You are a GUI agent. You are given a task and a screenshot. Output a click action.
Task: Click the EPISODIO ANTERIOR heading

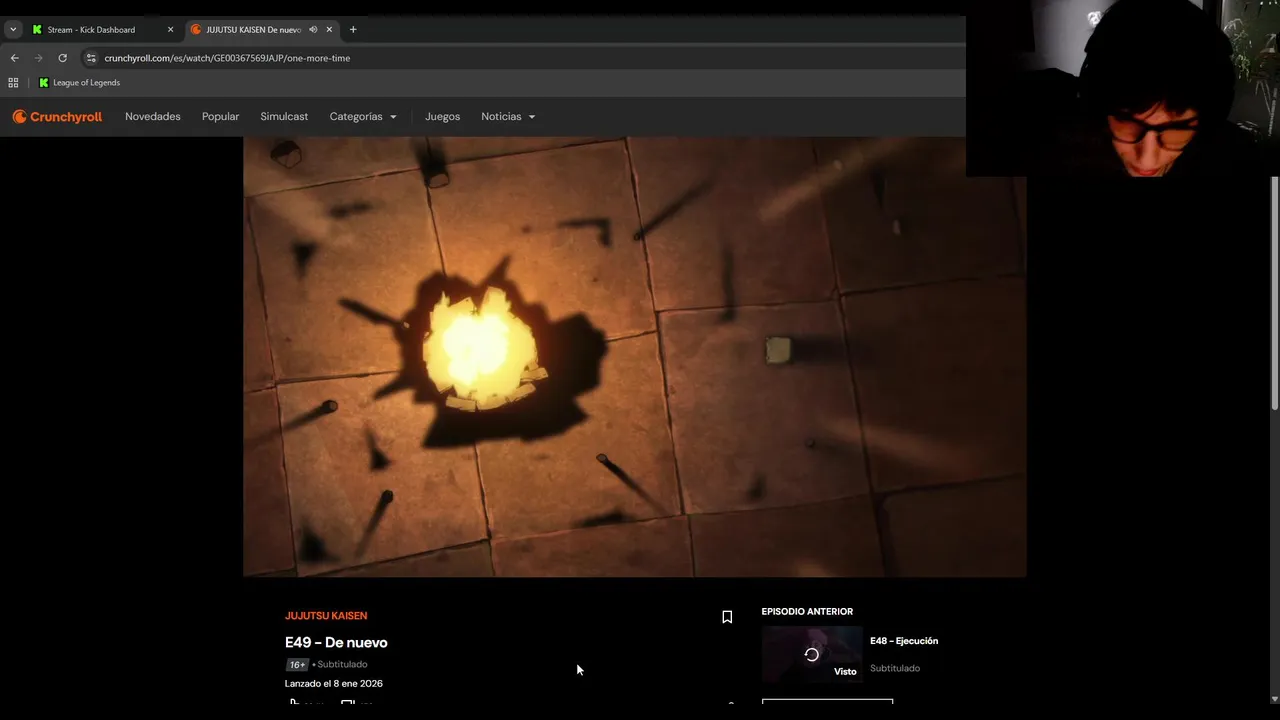tap(807, 612)
